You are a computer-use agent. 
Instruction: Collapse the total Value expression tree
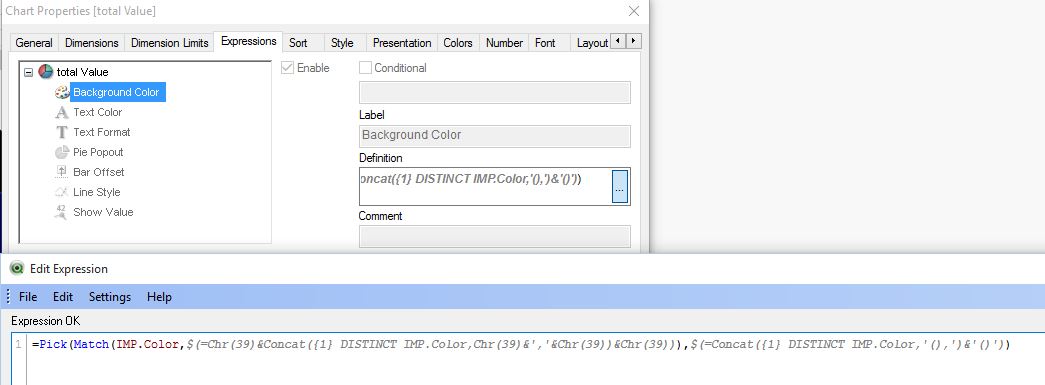coord(28,72)
